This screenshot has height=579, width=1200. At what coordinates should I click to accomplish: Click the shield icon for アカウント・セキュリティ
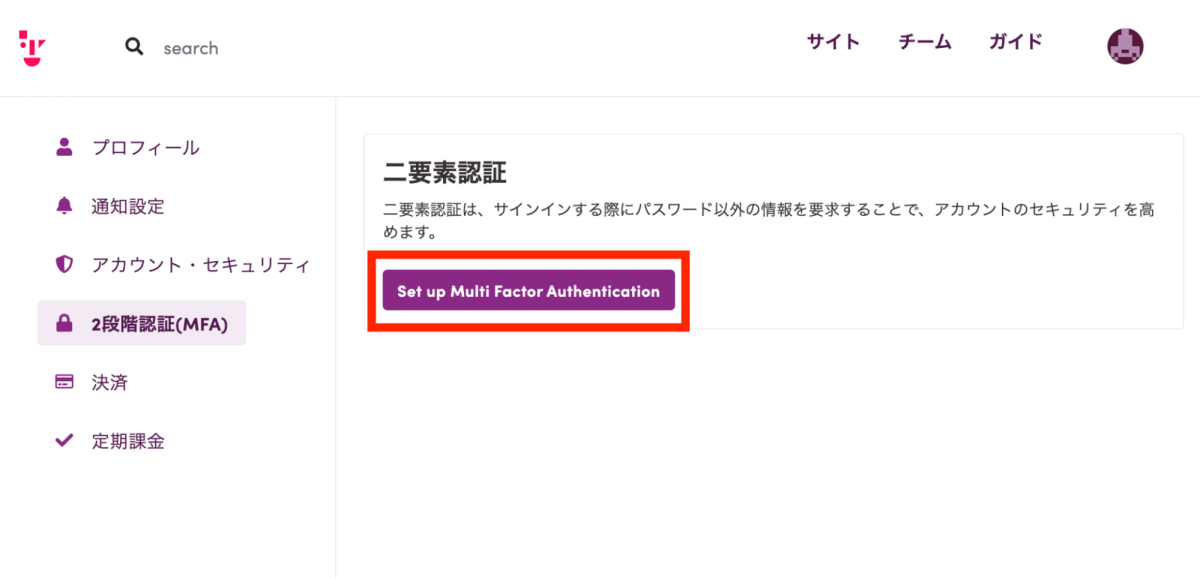point(64,265)
